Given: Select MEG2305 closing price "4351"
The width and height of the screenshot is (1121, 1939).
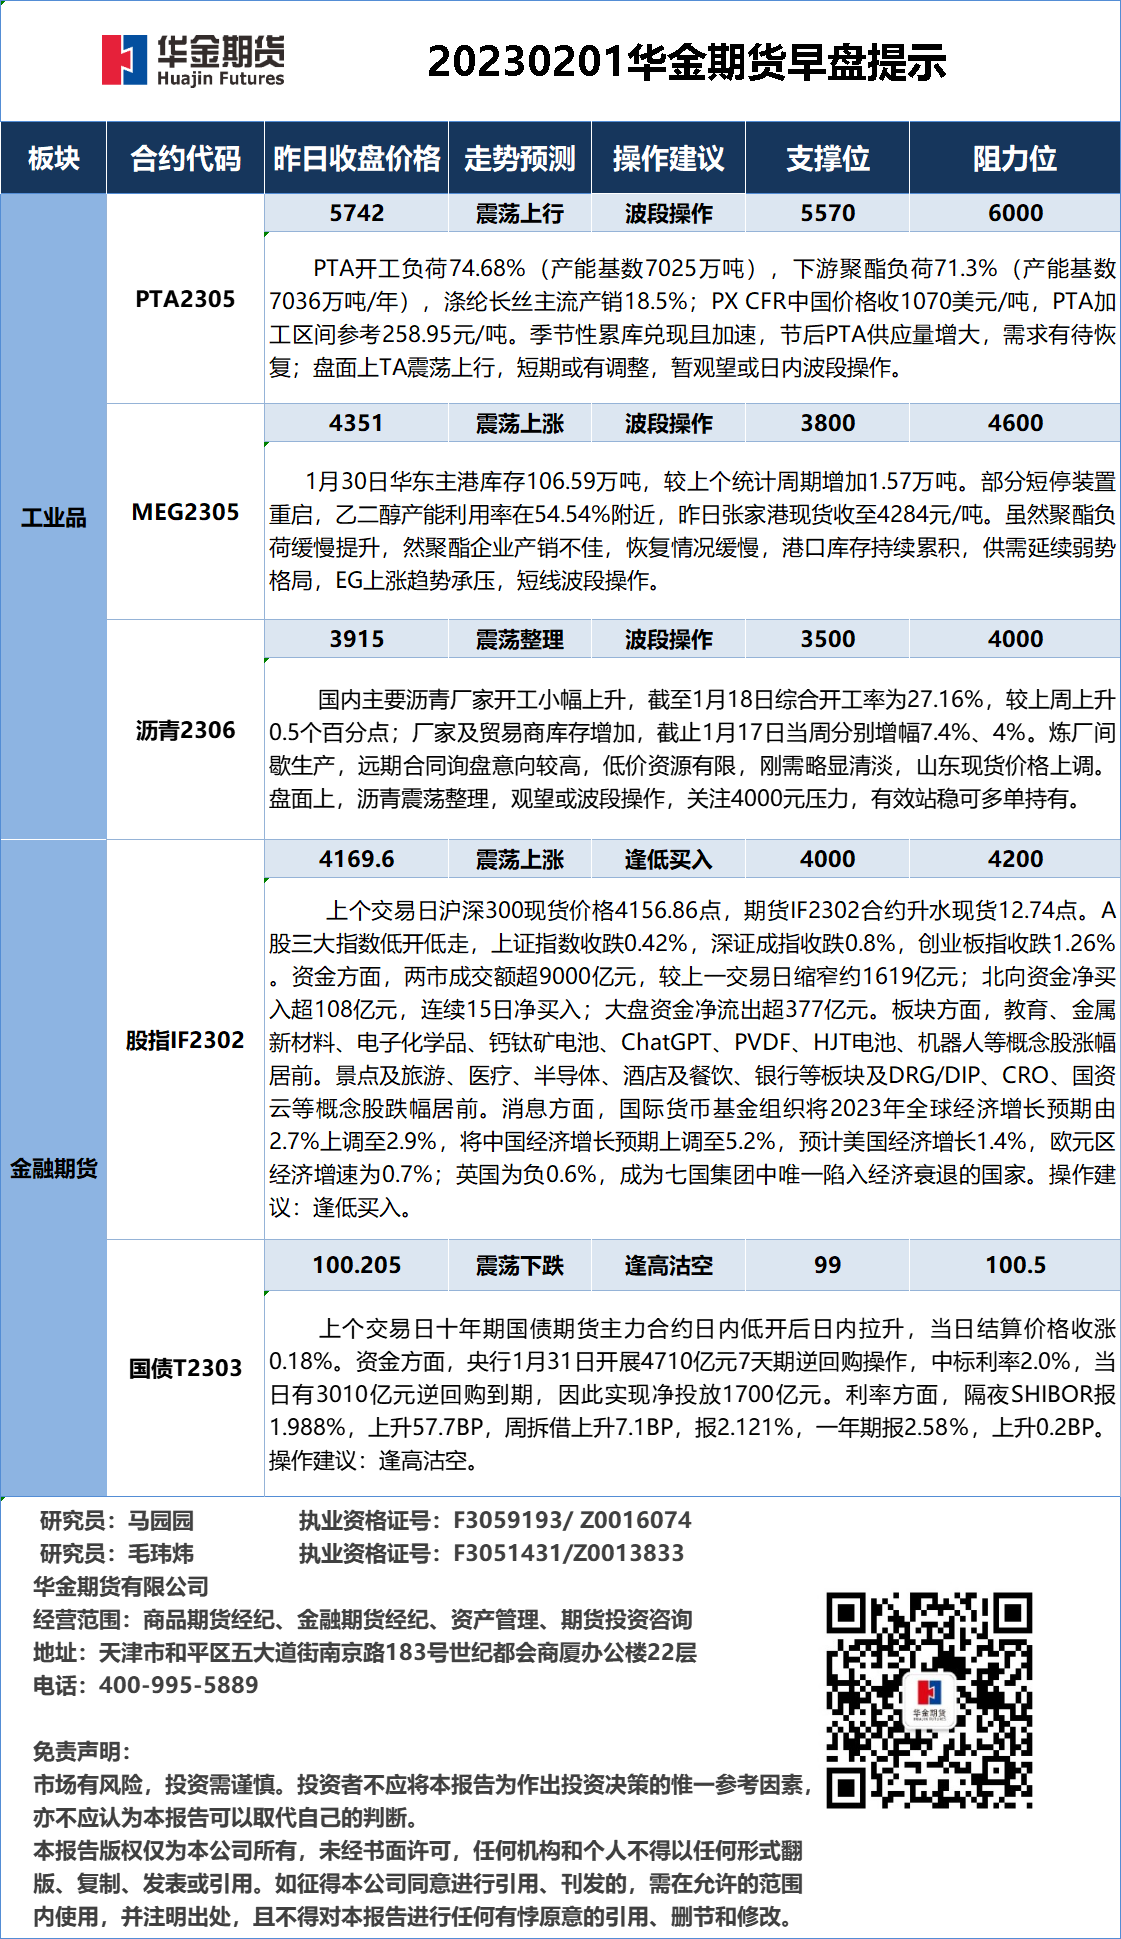Looking at the screenshot, I should coord(357,423).
